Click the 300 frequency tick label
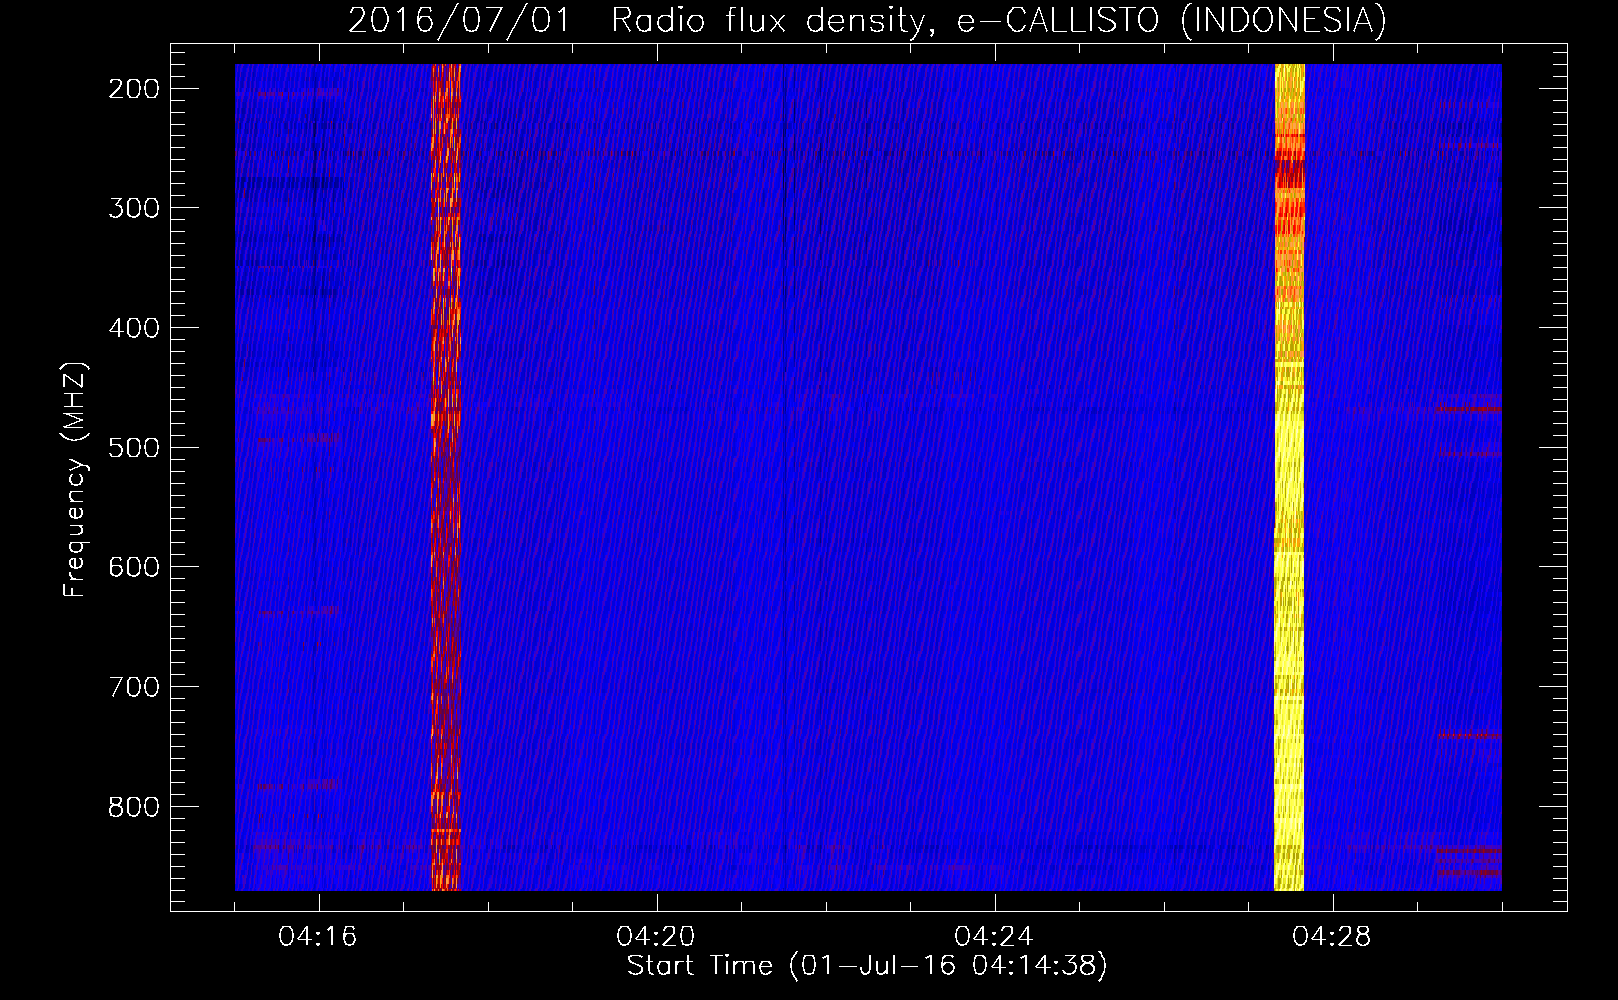1618x1000 pixels. click(133, 208)
